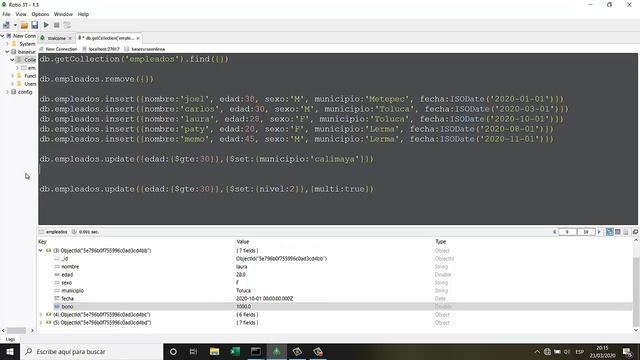
Task: Click the Stop execution icon
Action: pyautogui.click(x=57, y=25)
